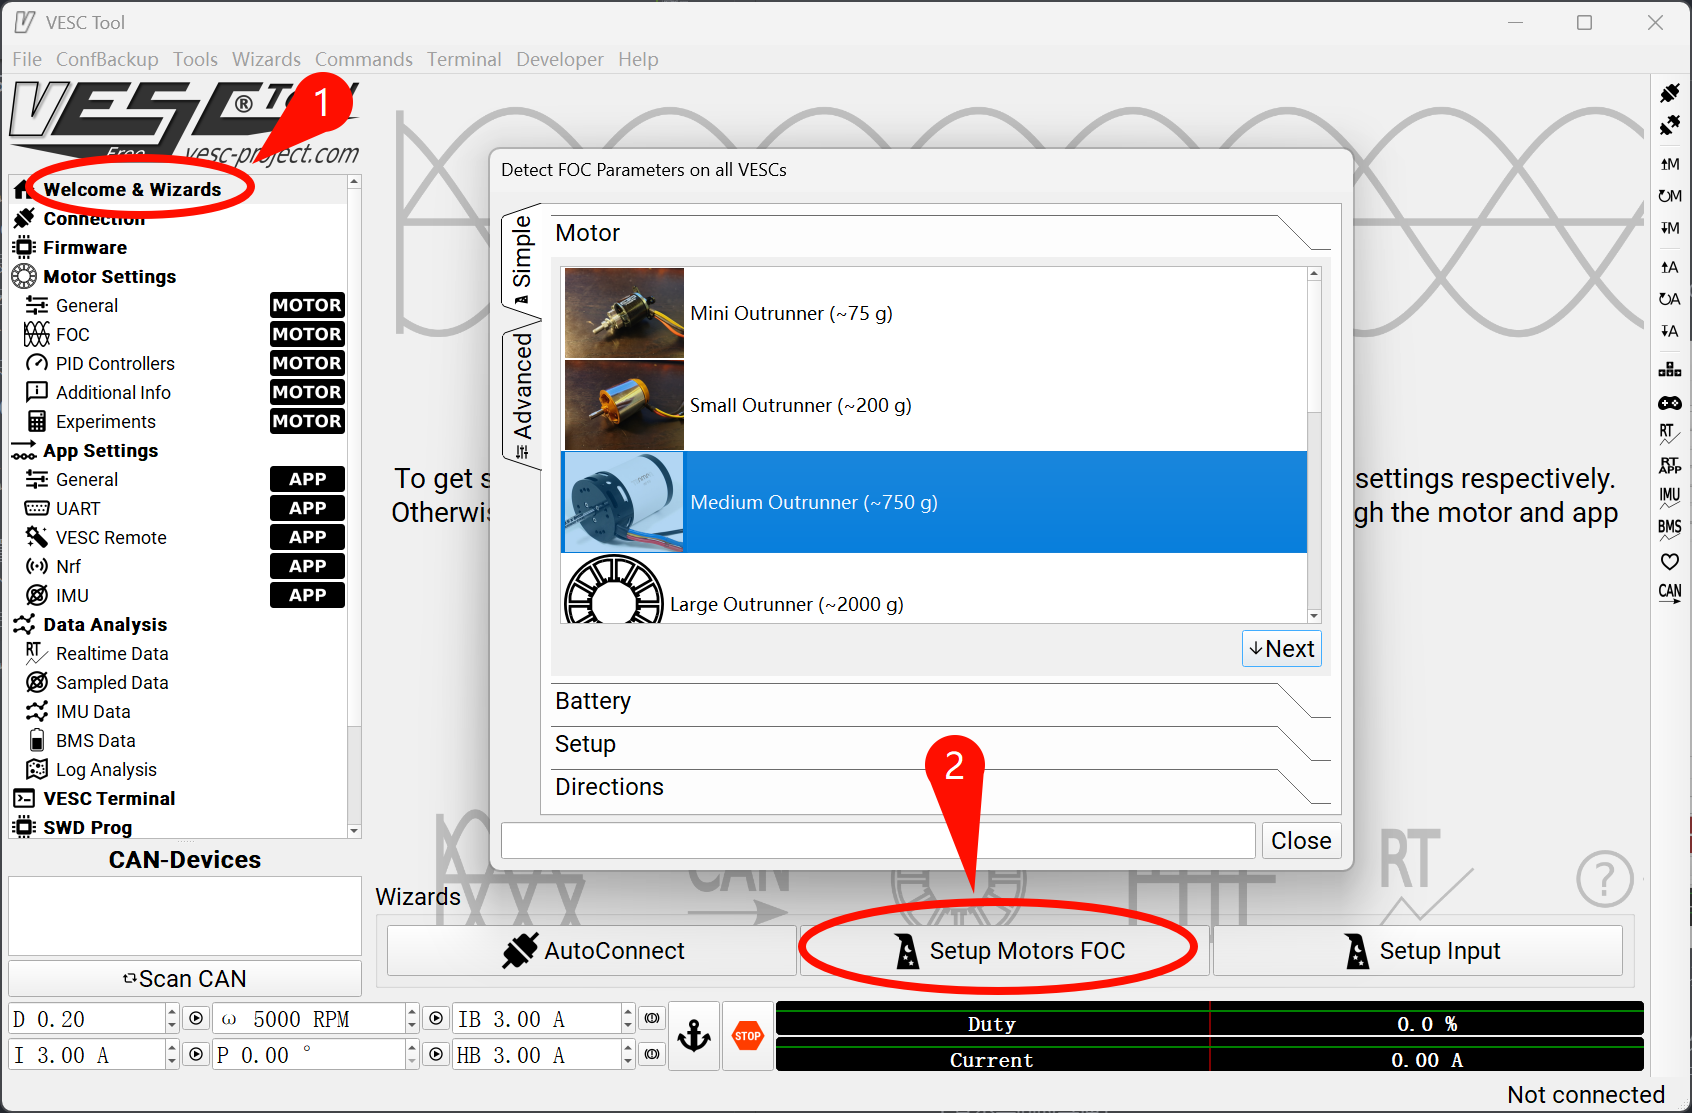Expand the Battery section
Image resolution: width=1692 pixels, height=1113 pixels.
pos(940,701)
